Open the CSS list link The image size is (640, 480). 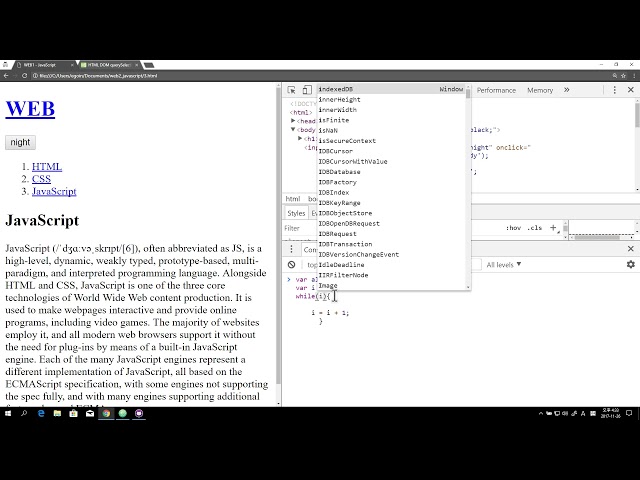(41, 179)
